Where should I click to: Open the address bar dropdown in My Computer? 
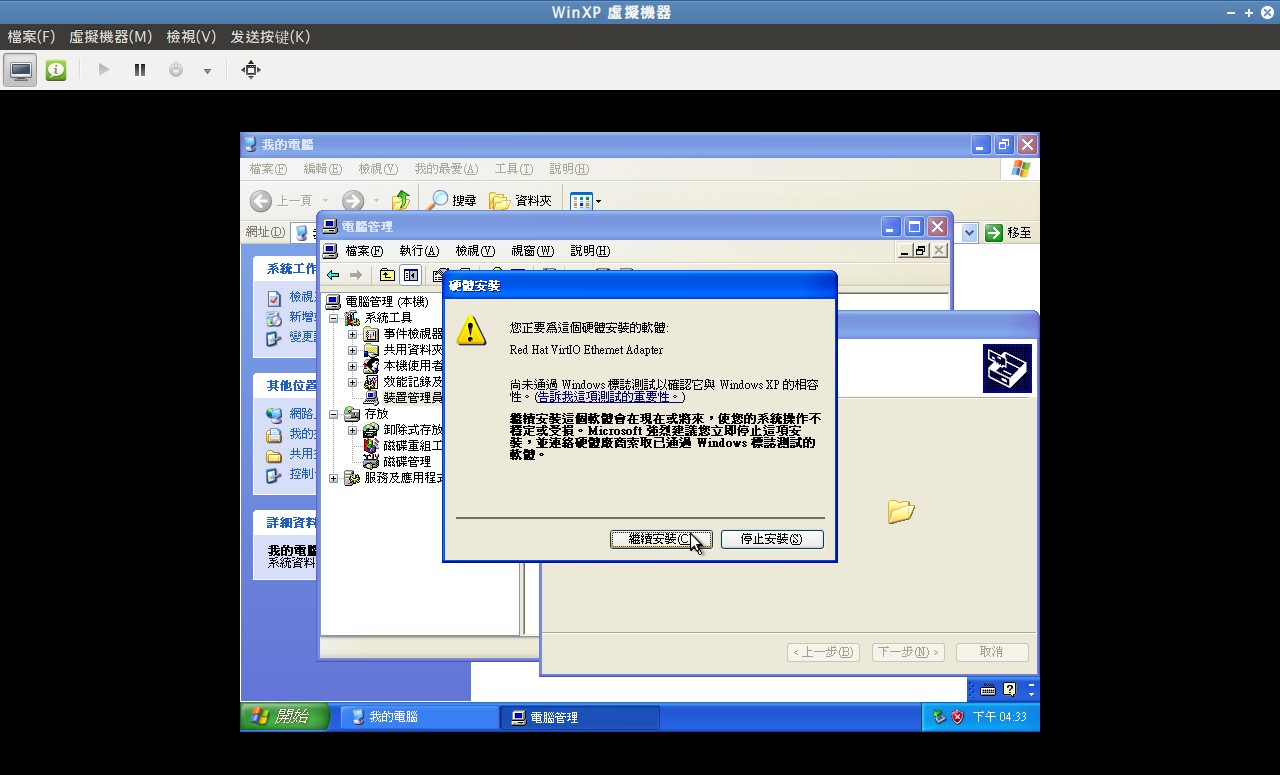coord(969,232)
